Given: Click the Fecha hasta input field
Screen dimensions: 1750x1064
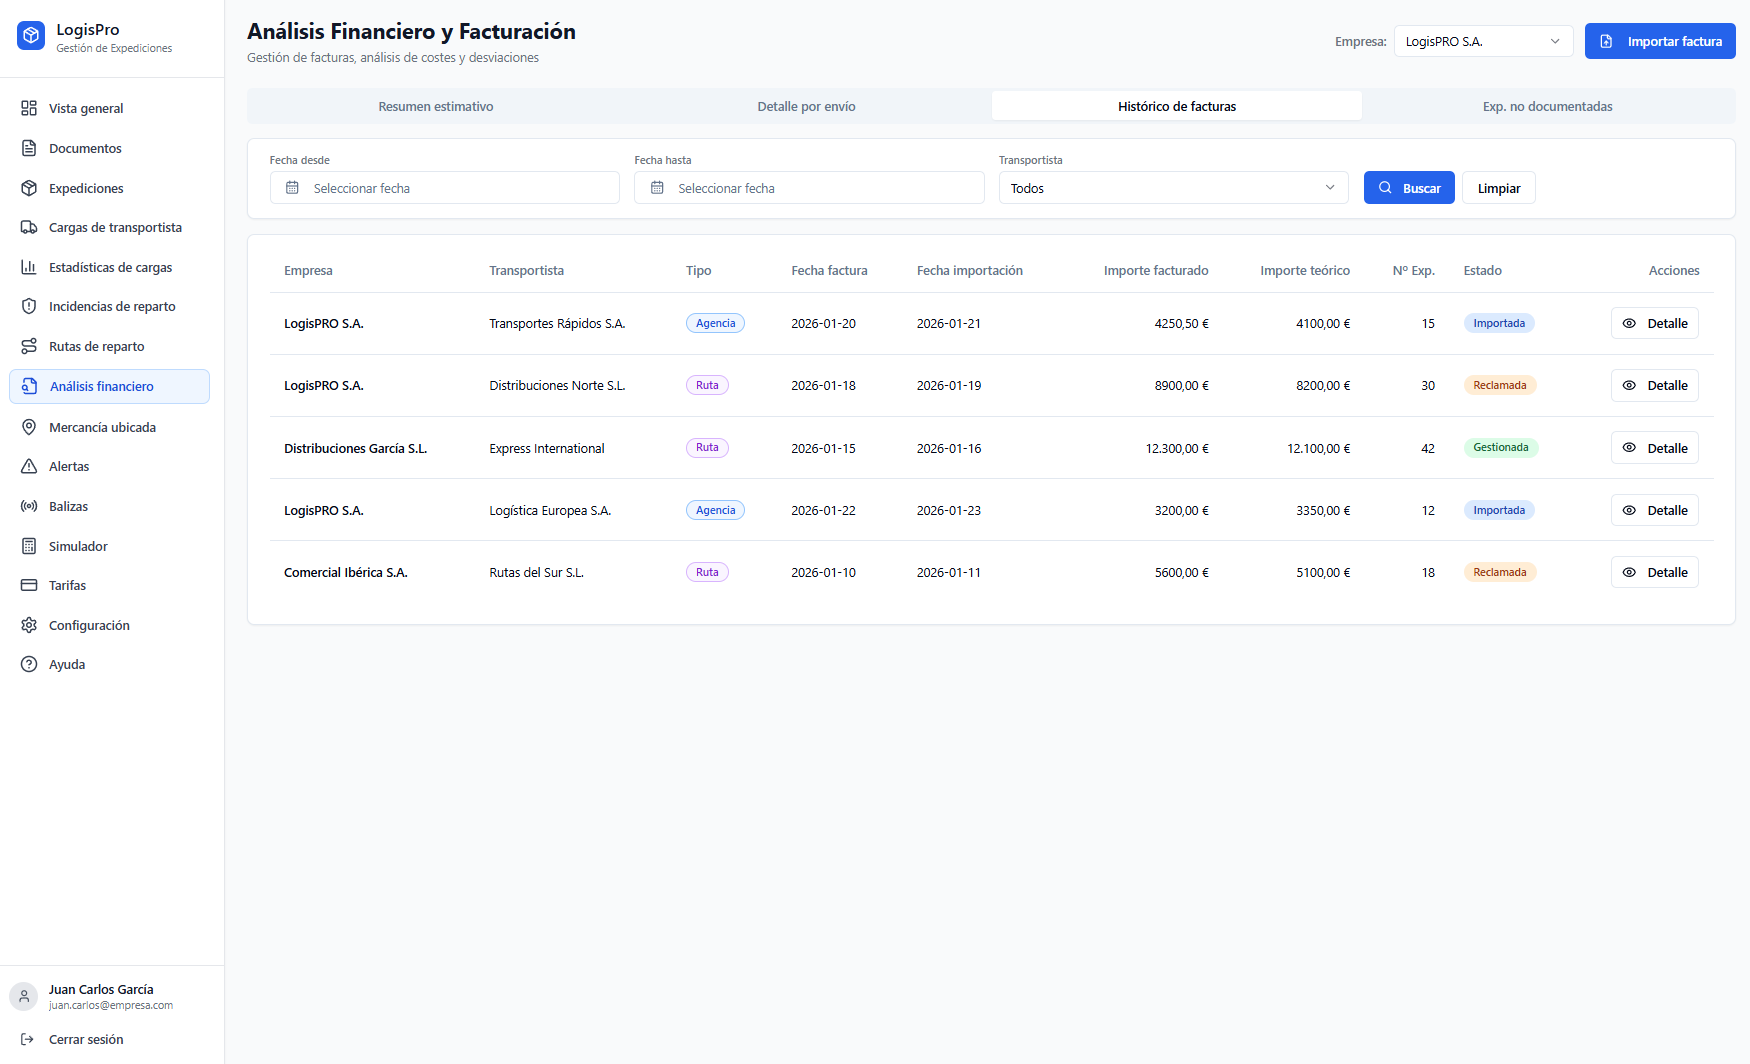Looking at the screenshot, I should [x=808, y=188].
